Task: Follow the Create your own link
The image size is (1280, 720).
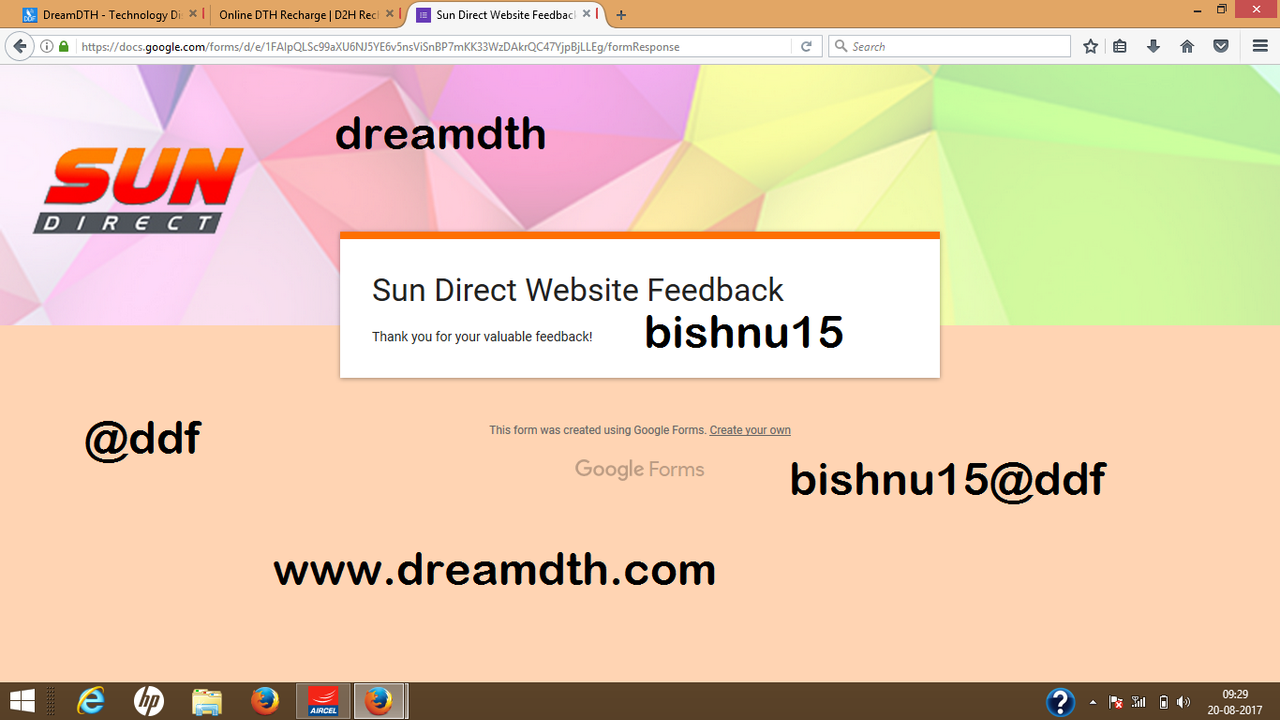Action: pos(750,430)
